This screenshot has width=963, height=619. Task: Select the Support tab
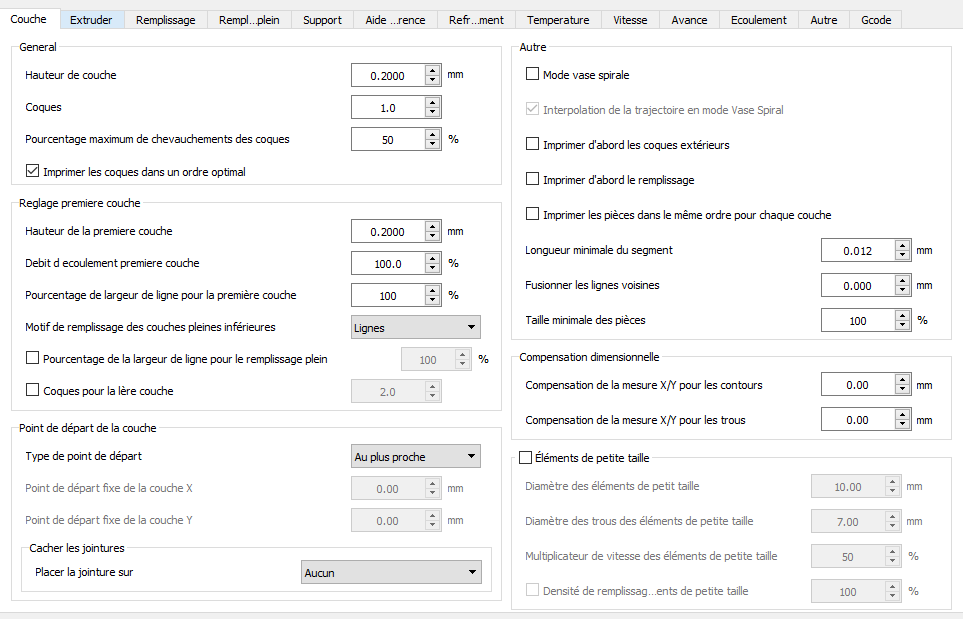[x=322, y=20]
